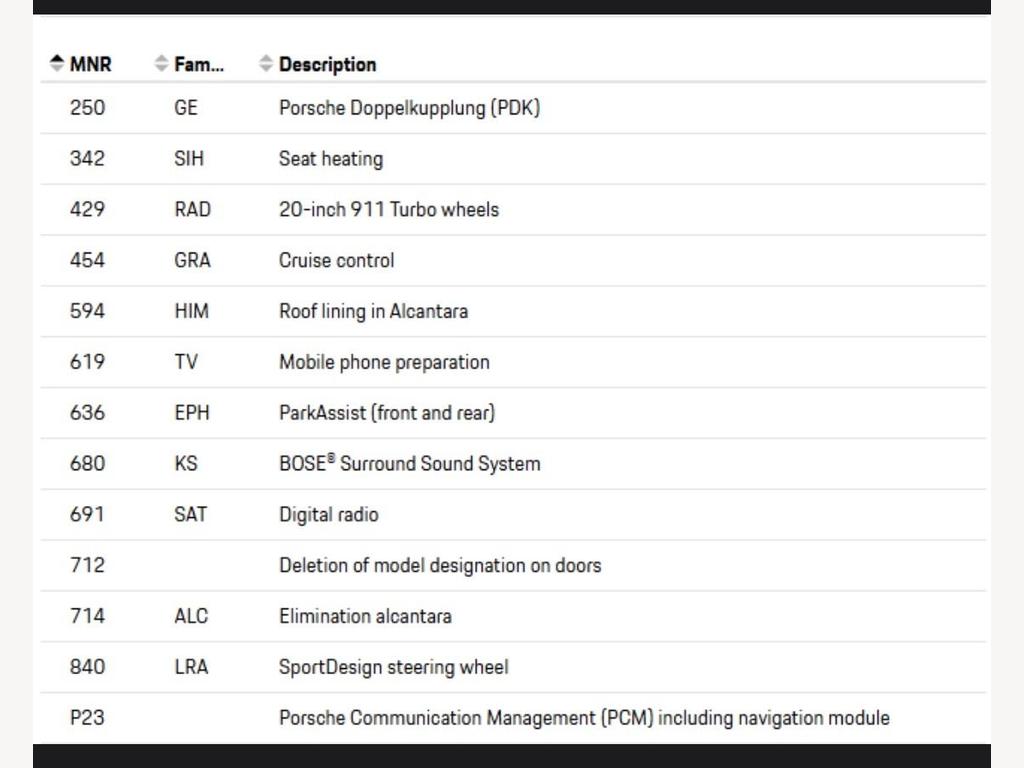Click the P23 Porsche Communication Management row
Screen dimensions: 1024x768
pos(513,718)
